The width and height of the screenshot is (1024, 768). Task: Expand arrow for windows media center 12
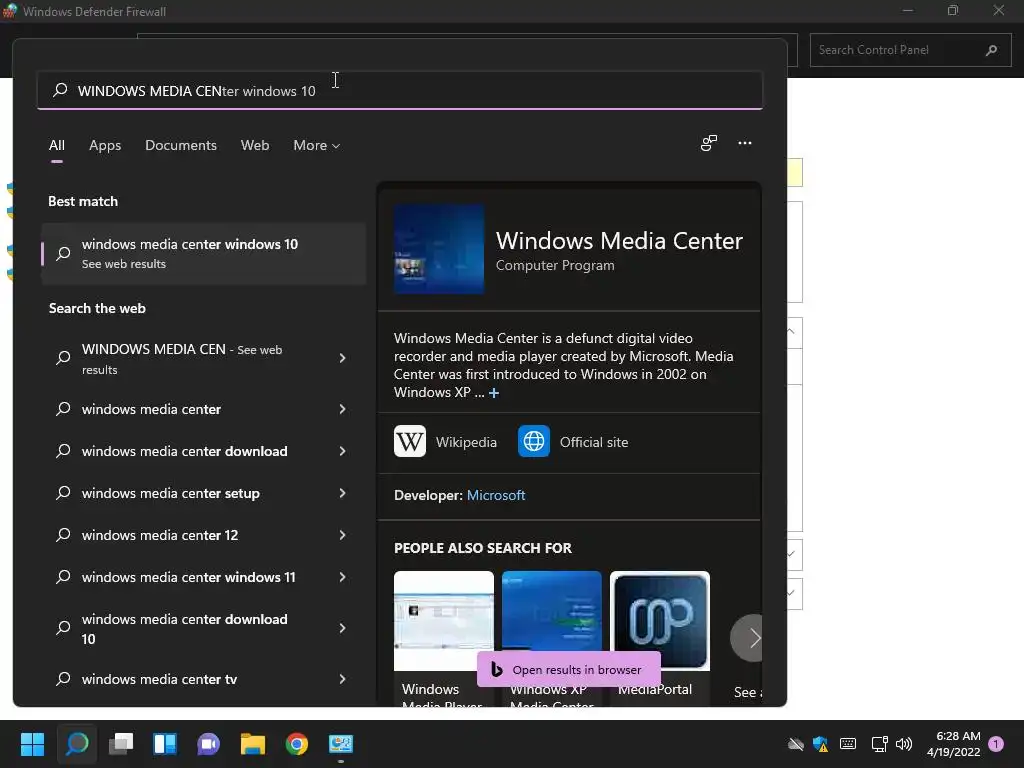click(342, 535)
